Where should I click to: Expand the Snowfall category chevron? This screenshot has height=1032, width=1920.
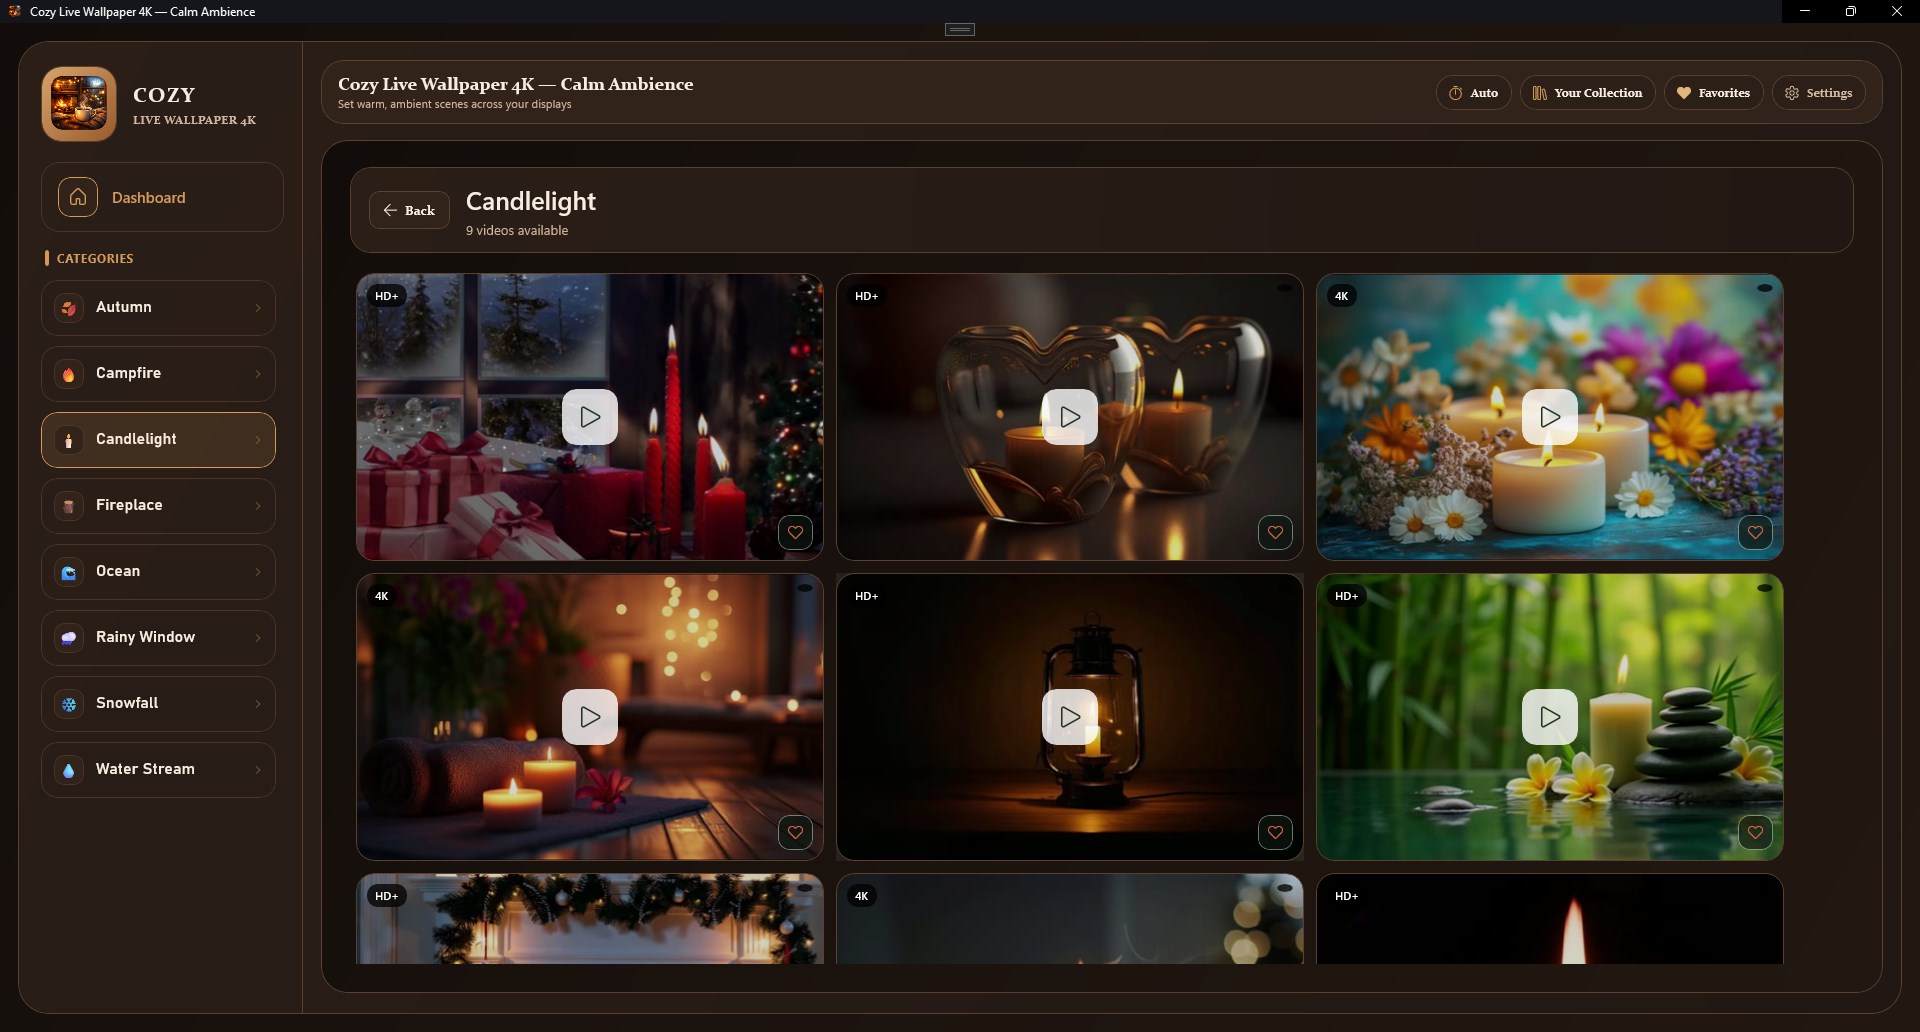click(258, 704)
